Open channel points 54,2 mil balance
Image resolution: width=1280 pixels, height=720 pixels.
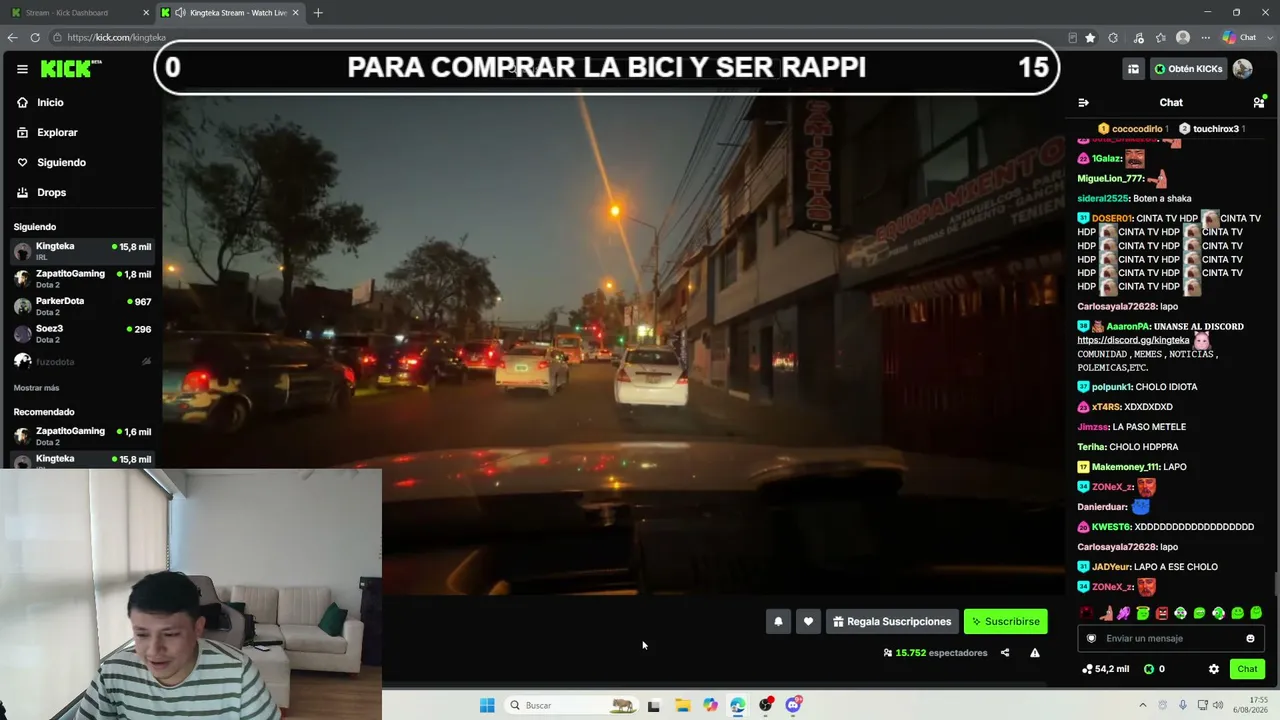coord(1105,669)
